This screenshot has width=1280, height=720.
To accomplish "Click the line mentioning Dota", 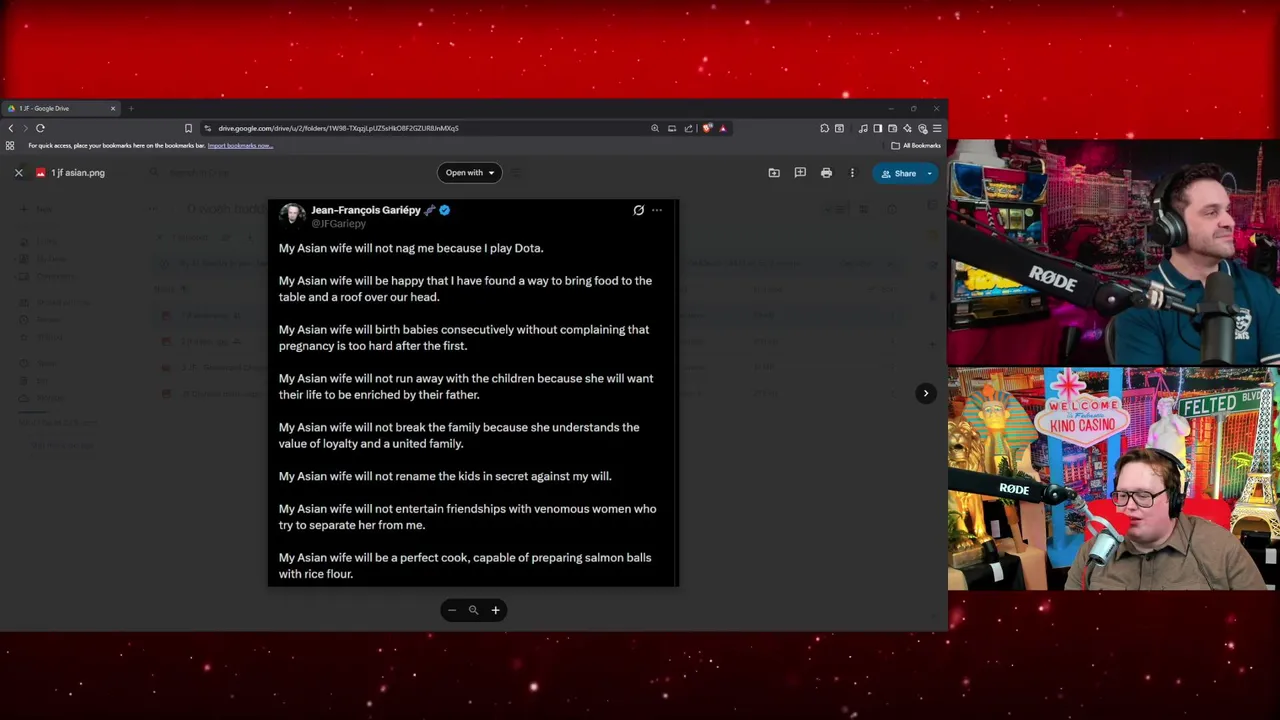I will 411,248.
